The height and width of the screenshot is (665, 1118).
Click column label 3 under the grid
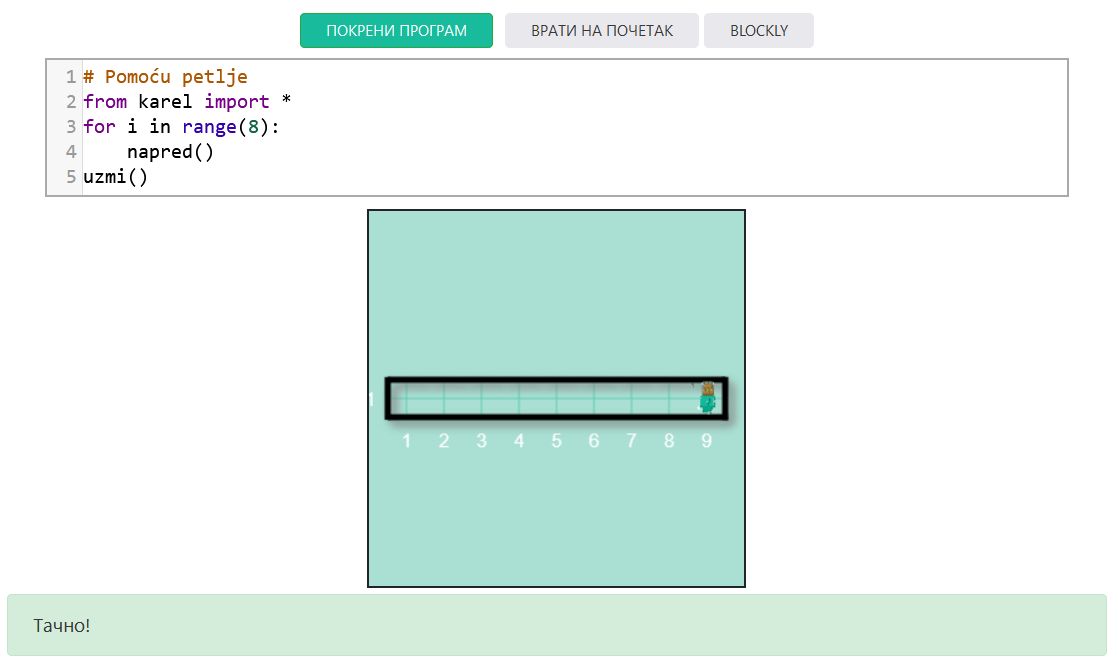click(481, 441)
